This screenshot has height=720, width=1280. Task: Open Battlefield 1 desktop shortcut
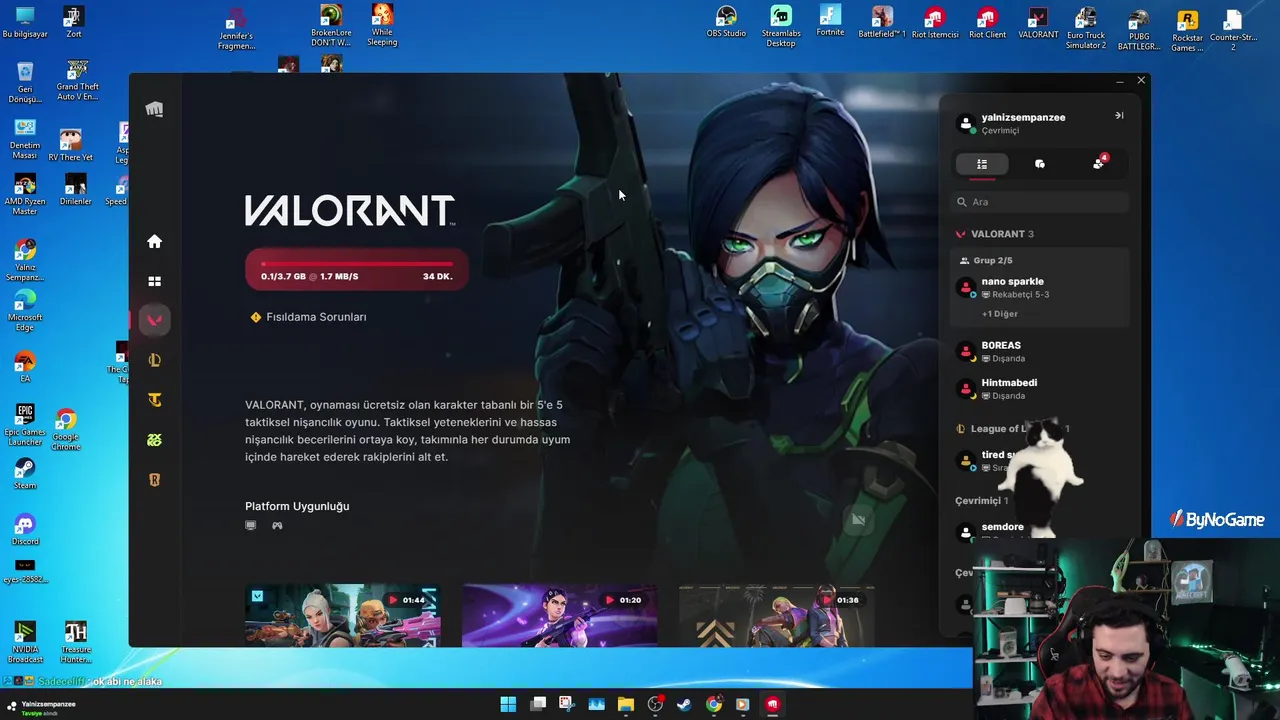click(x=882, y=22)
